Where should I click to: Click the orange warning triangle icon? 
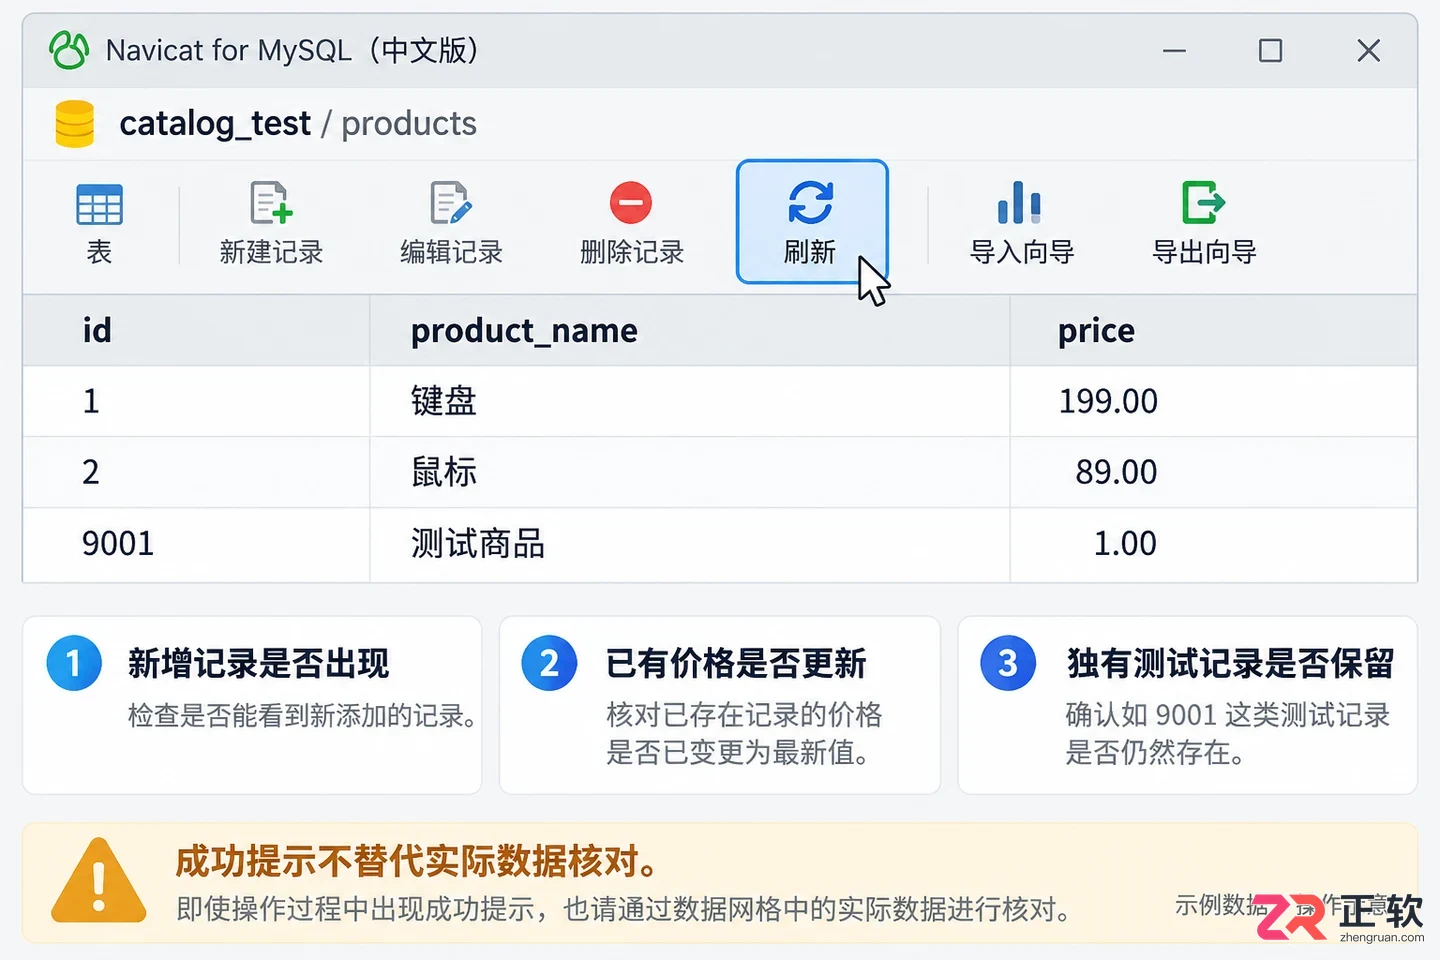[x=99, y=881]
